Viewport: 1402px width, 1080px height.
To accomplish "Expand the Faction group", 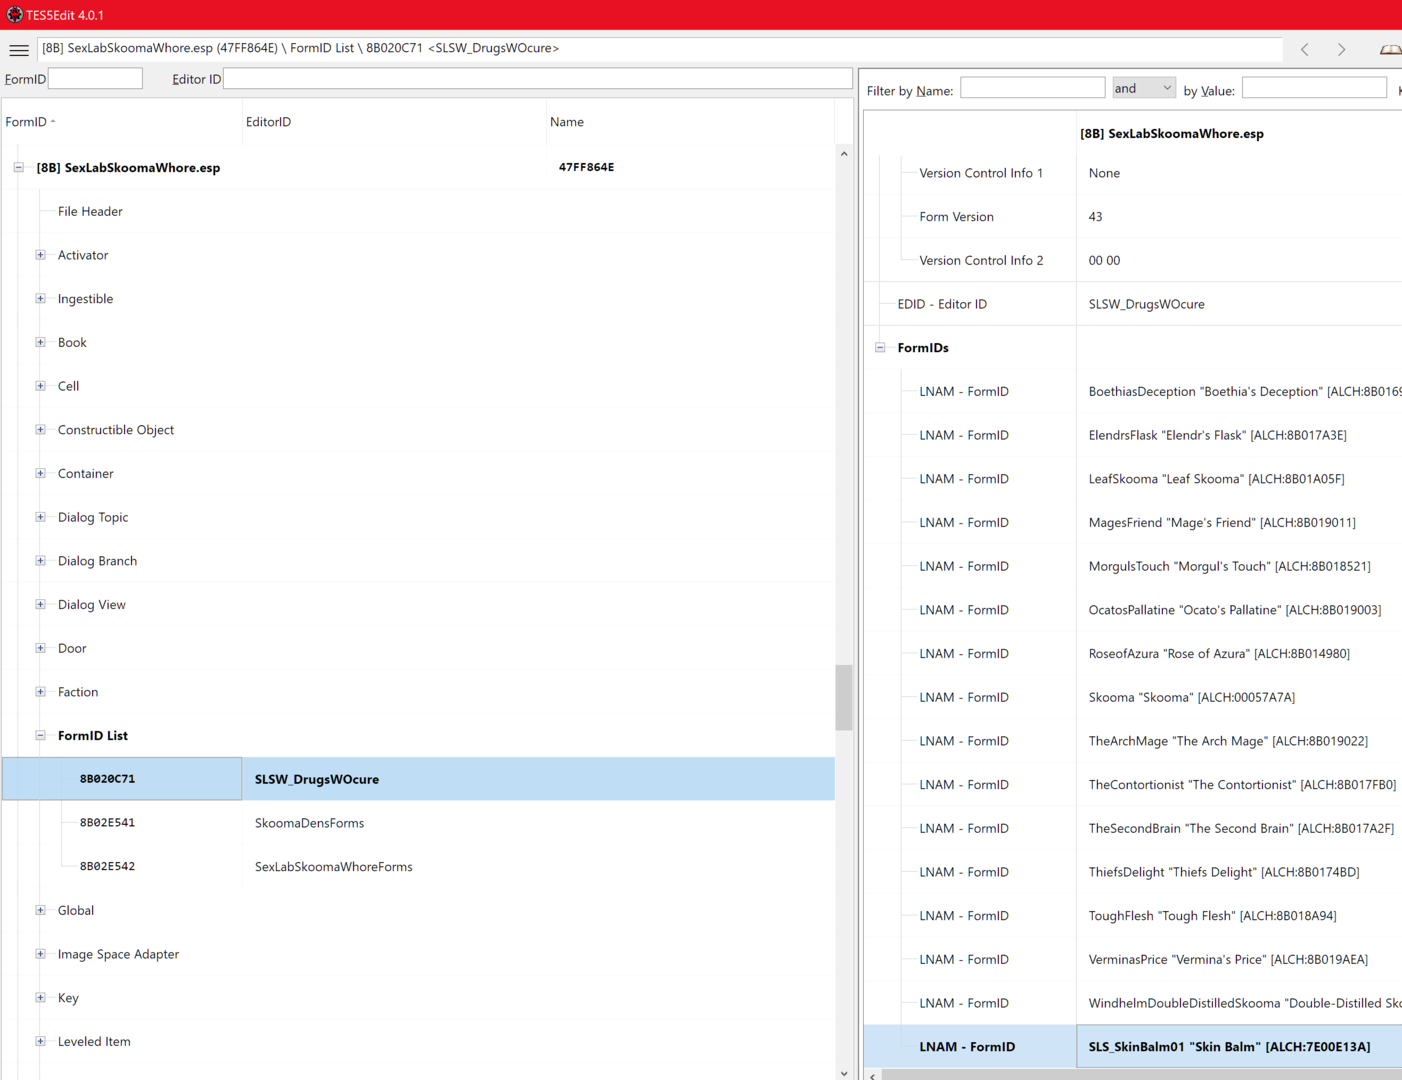I will click(x=41, y=691).
